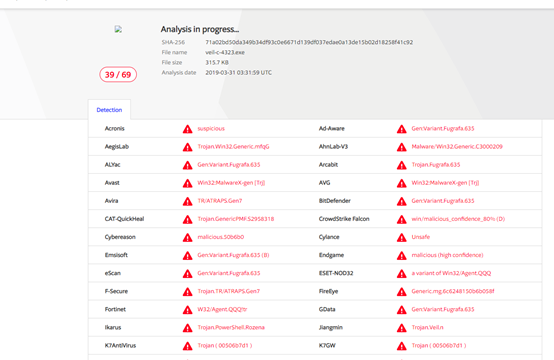Click the analysis date 2019-03-31 value
554x360 pixels.
[238, 72]
